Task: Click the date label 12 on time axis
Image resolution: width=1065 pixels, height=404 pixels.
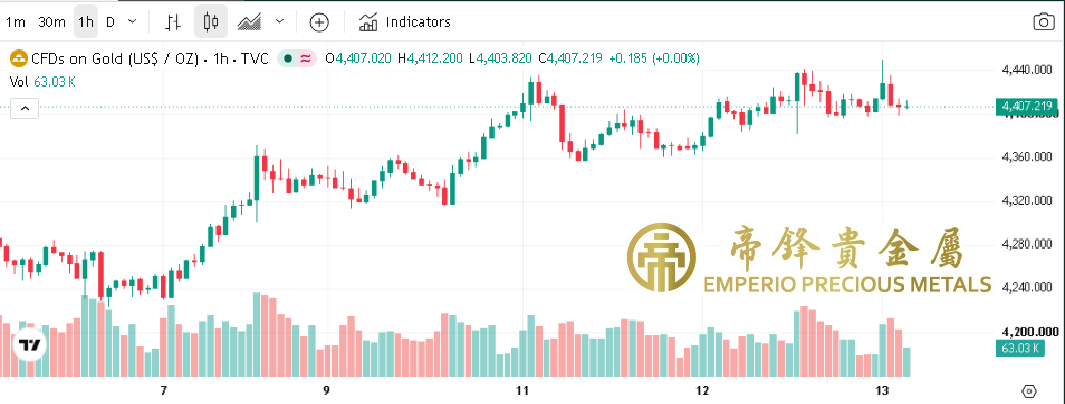Action: coord(702,391)
